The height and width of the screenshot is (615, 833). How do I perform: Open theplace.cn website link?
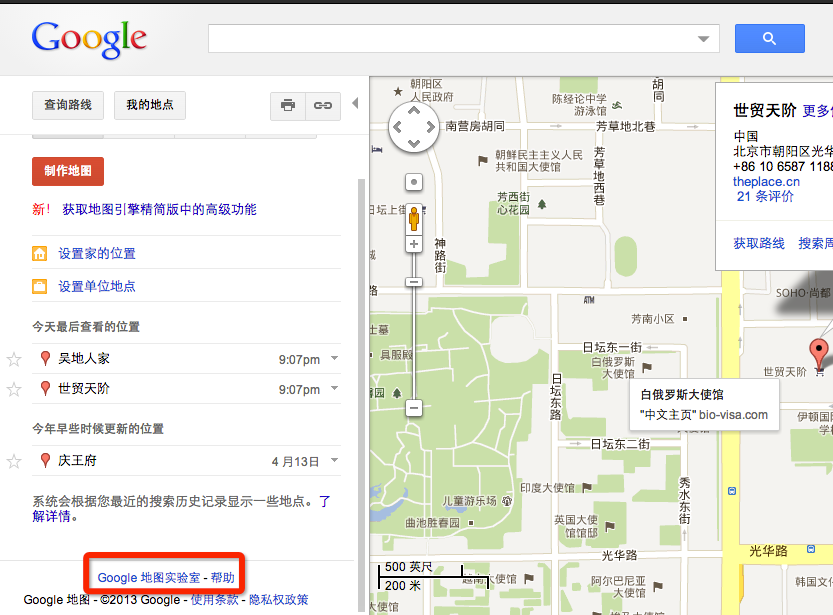click(766, 182)
